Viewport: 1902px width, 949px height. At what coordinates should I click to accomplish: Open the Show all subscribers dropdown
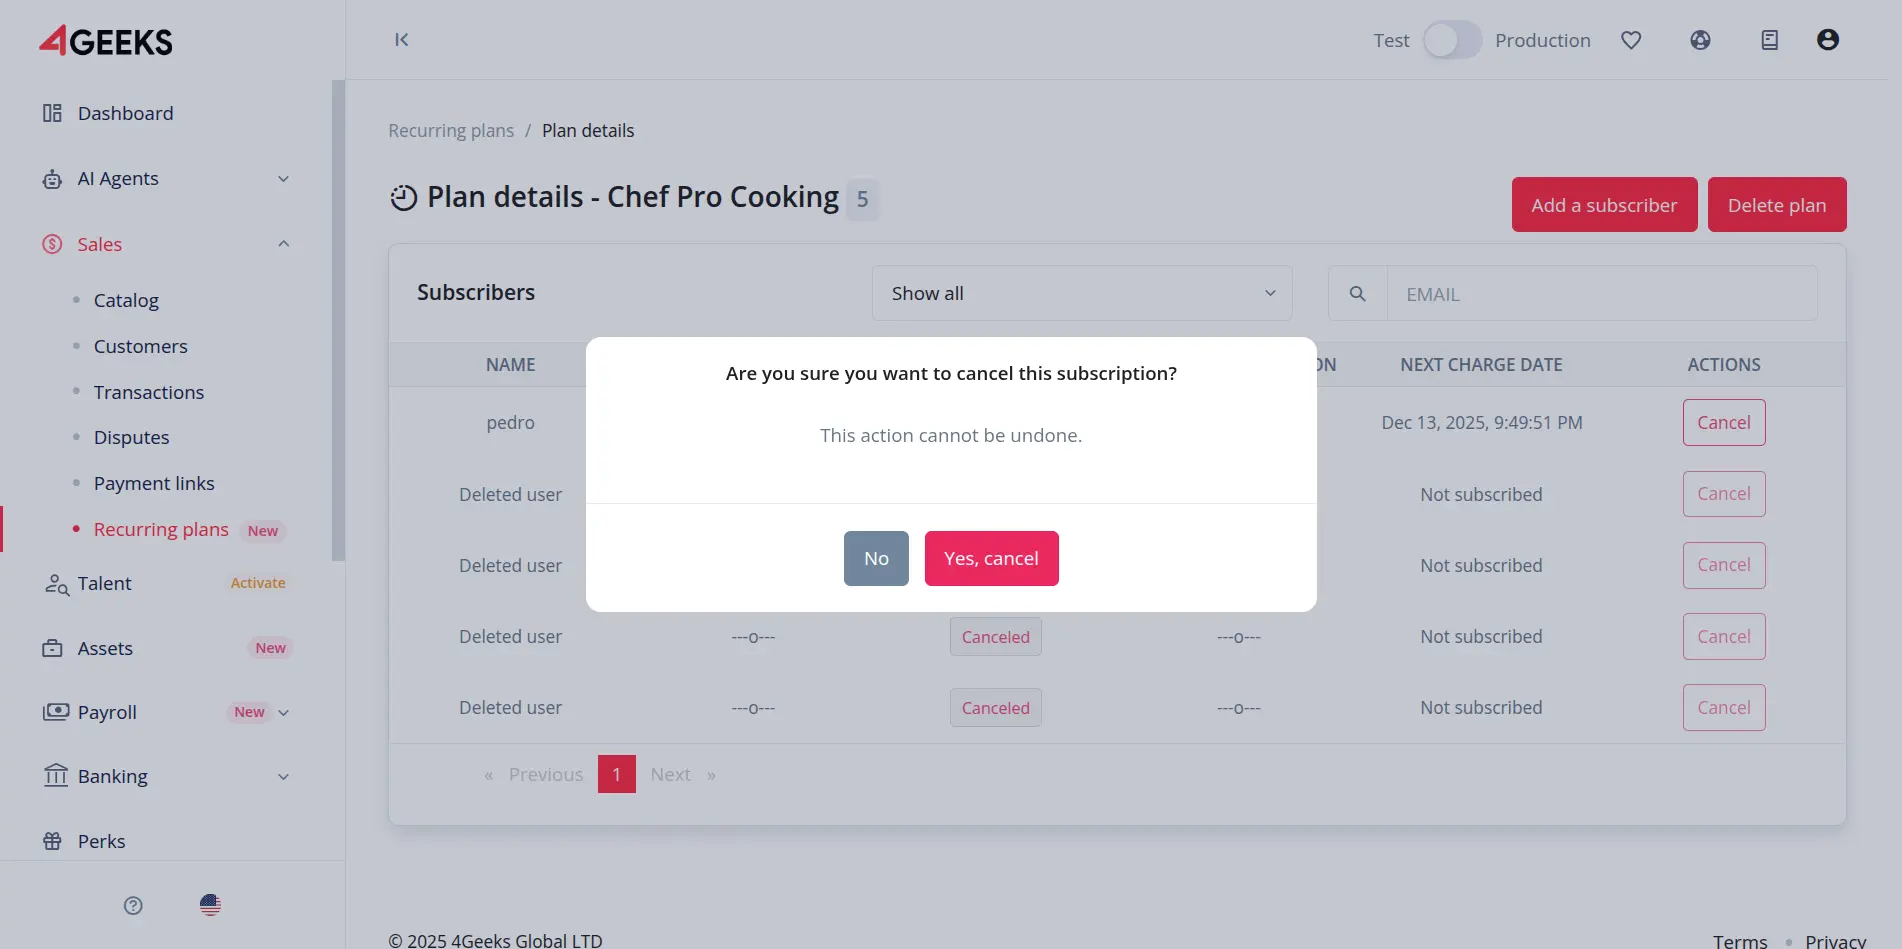tap(1081, 293)
